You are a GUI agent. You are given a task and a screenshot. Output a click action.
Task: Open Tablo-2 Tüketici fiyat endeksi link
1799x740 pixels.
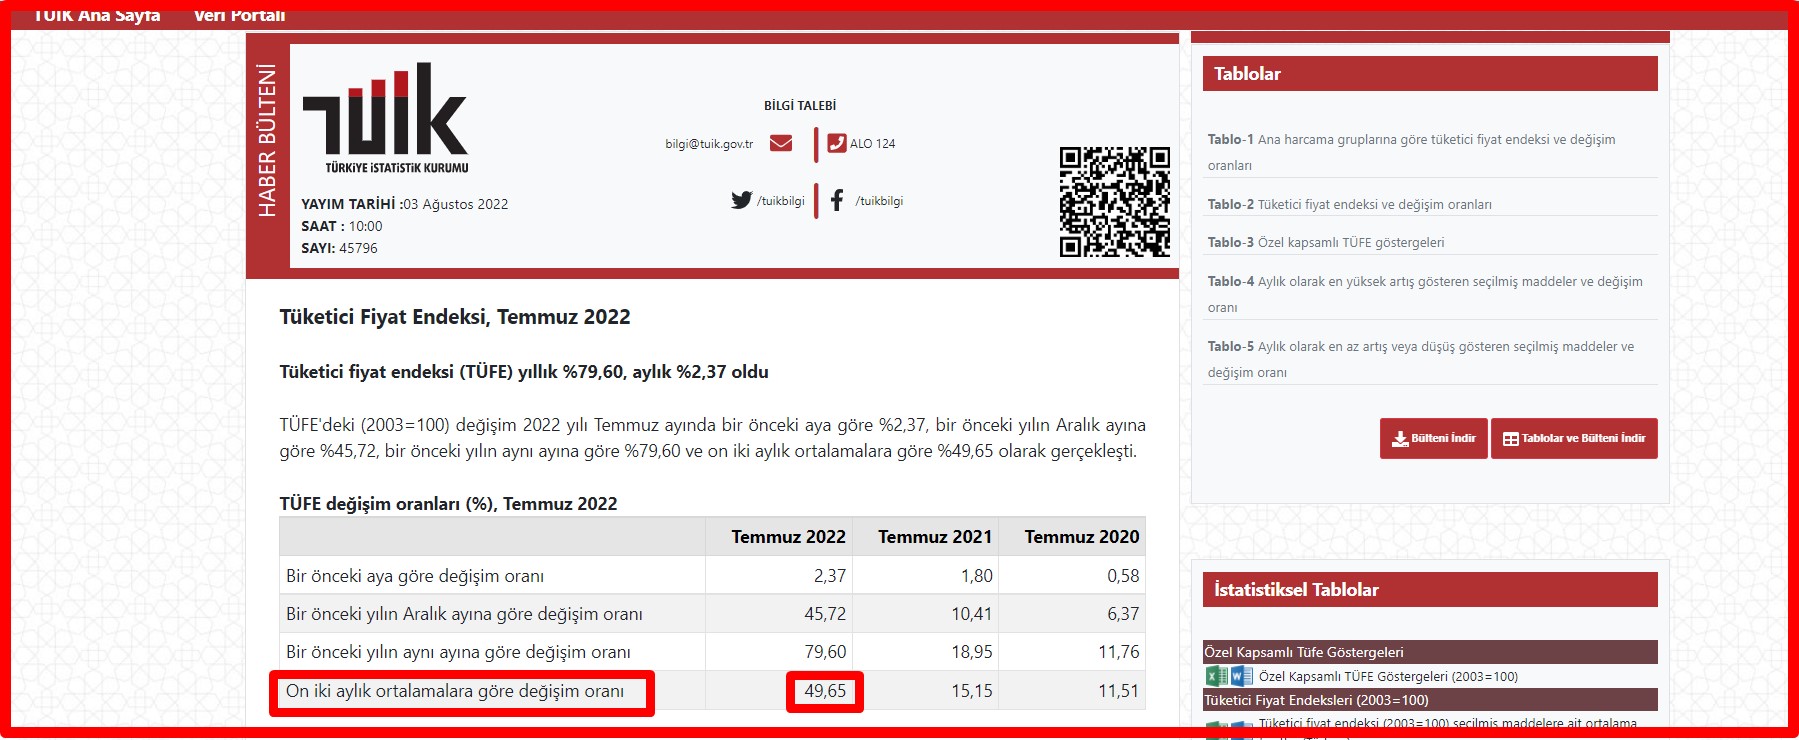pos(1349,204)
